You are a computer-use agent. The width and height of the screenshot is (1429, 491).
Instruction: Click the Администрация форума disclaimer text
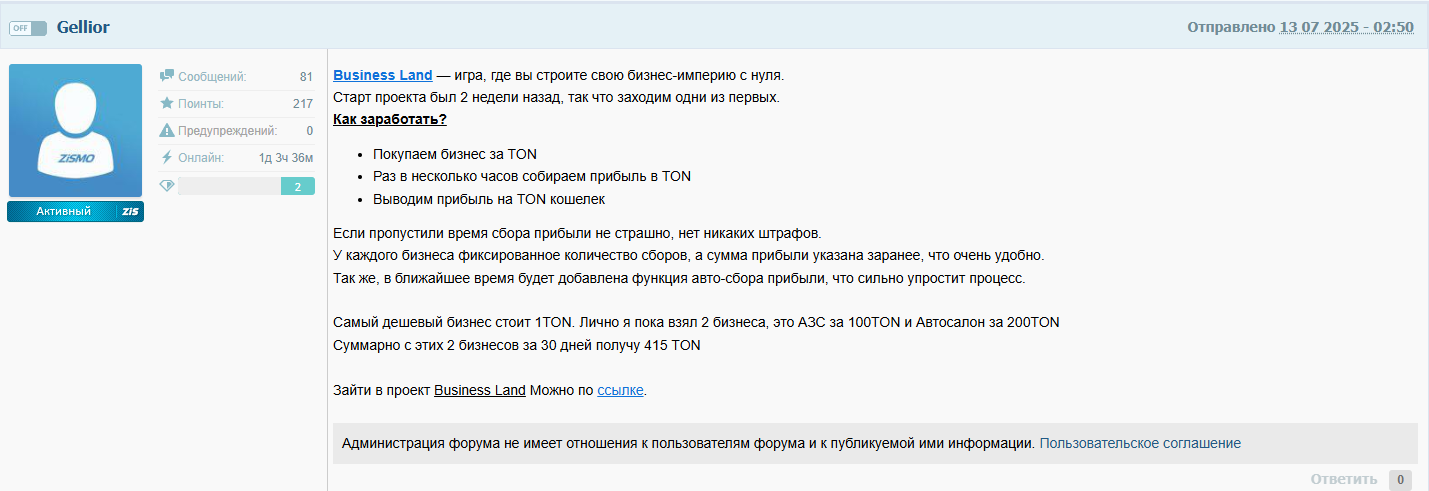point(688,443)
